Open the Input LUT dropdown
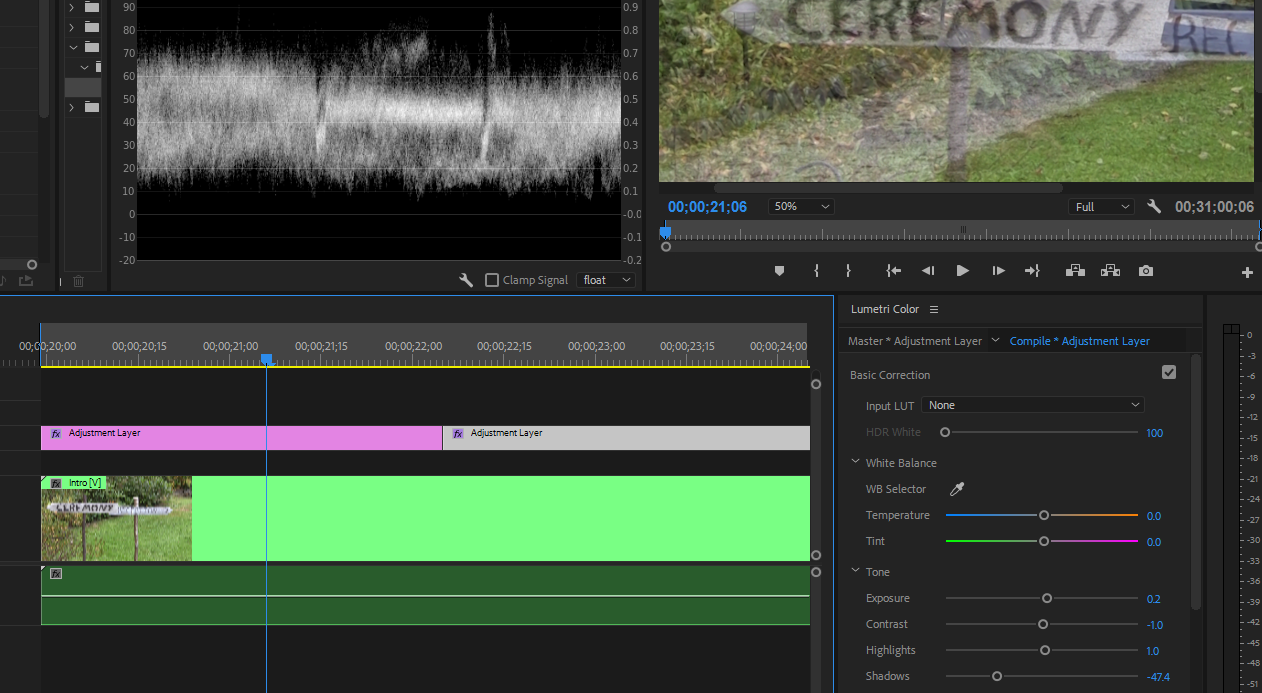The height and width of the screenshot is (693, 1262). [x=1033, y=405]
